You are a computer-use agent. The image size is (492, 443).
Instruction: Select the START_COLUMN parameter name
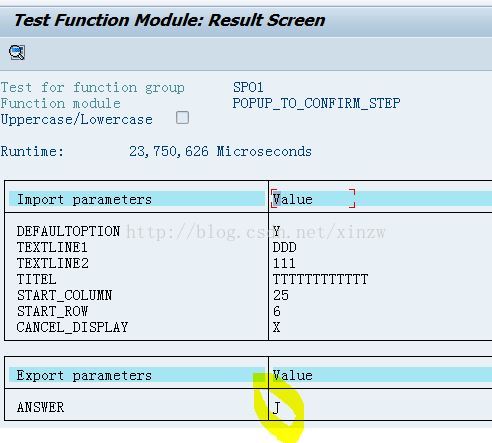[x=65, y=295]
